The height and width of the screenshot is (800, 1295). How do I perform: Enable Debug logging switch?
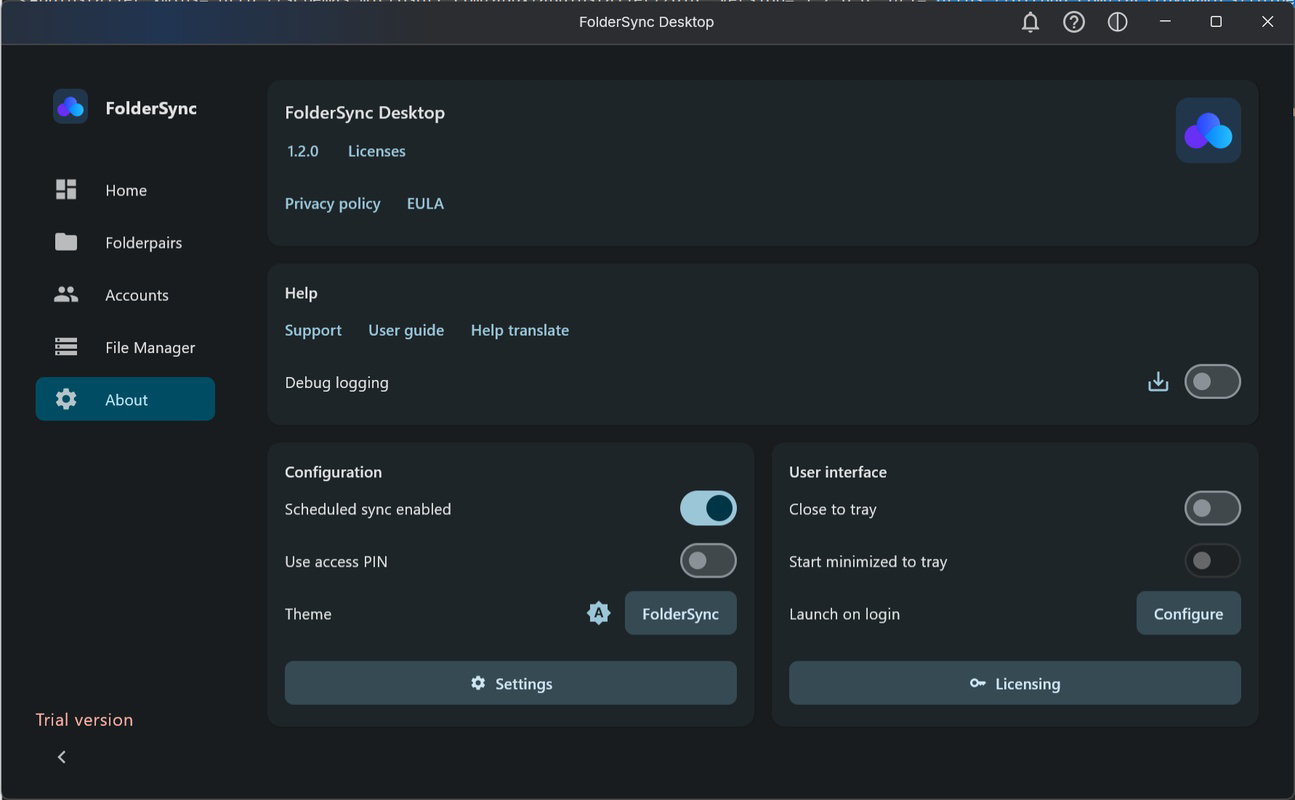click(x=1212, y=382)
